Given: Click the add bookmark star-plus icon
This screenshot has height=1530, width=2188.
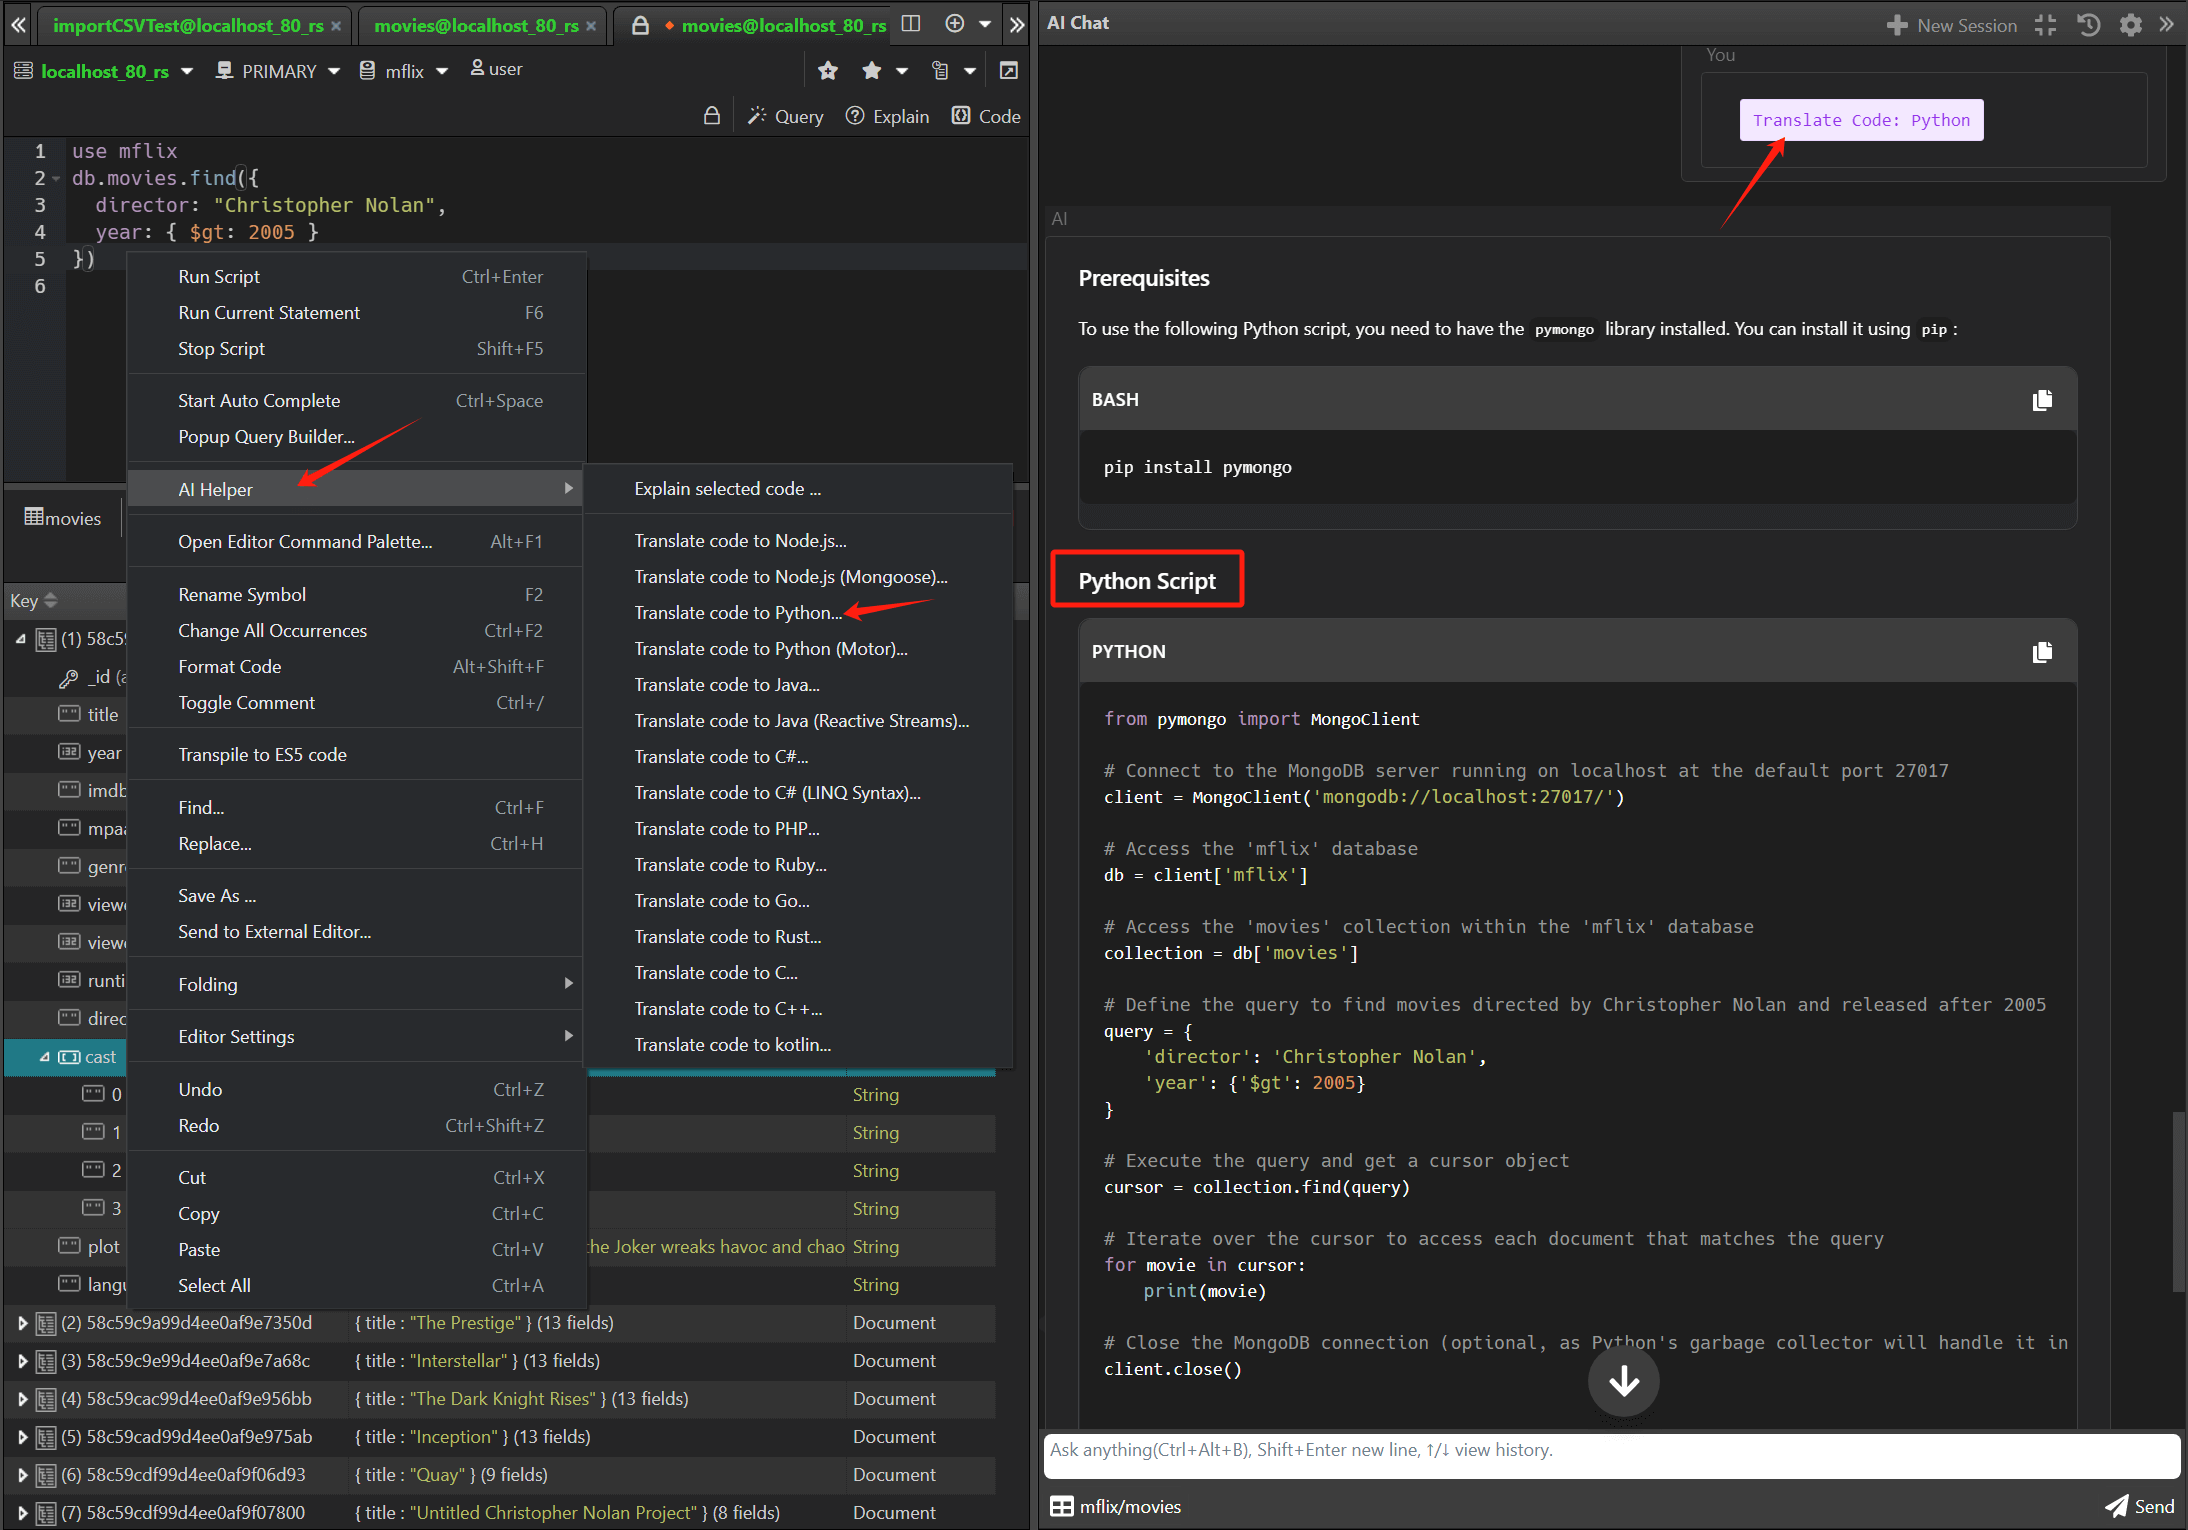Looking at the screenshot, I should click(x=827, y=70).
